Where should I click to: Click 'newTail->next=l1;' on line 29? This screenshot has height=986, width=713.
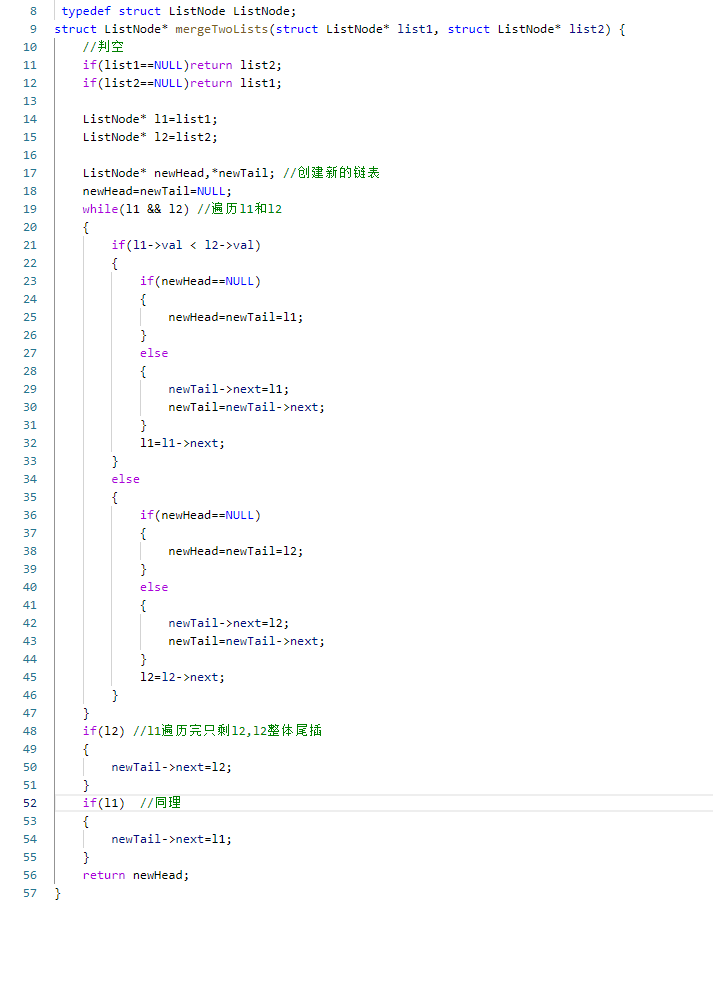point(228,389)
